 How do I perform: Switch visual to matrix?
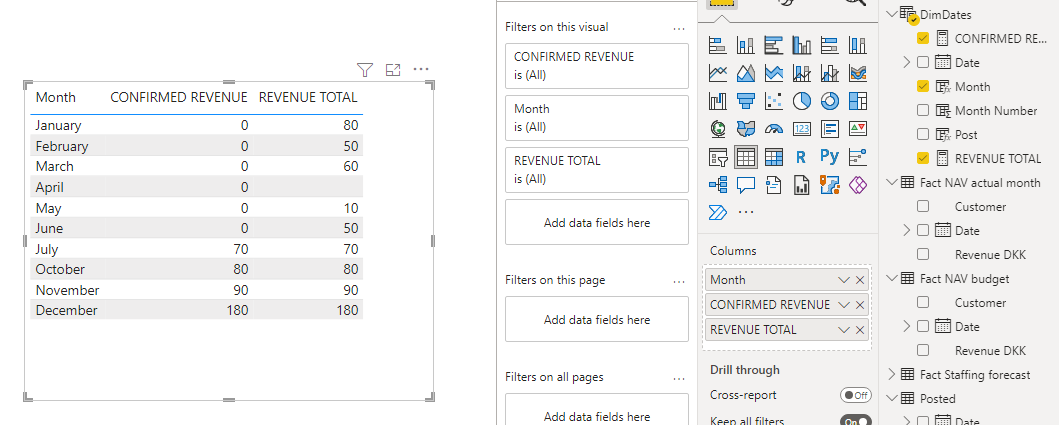[x=773, y=157]
